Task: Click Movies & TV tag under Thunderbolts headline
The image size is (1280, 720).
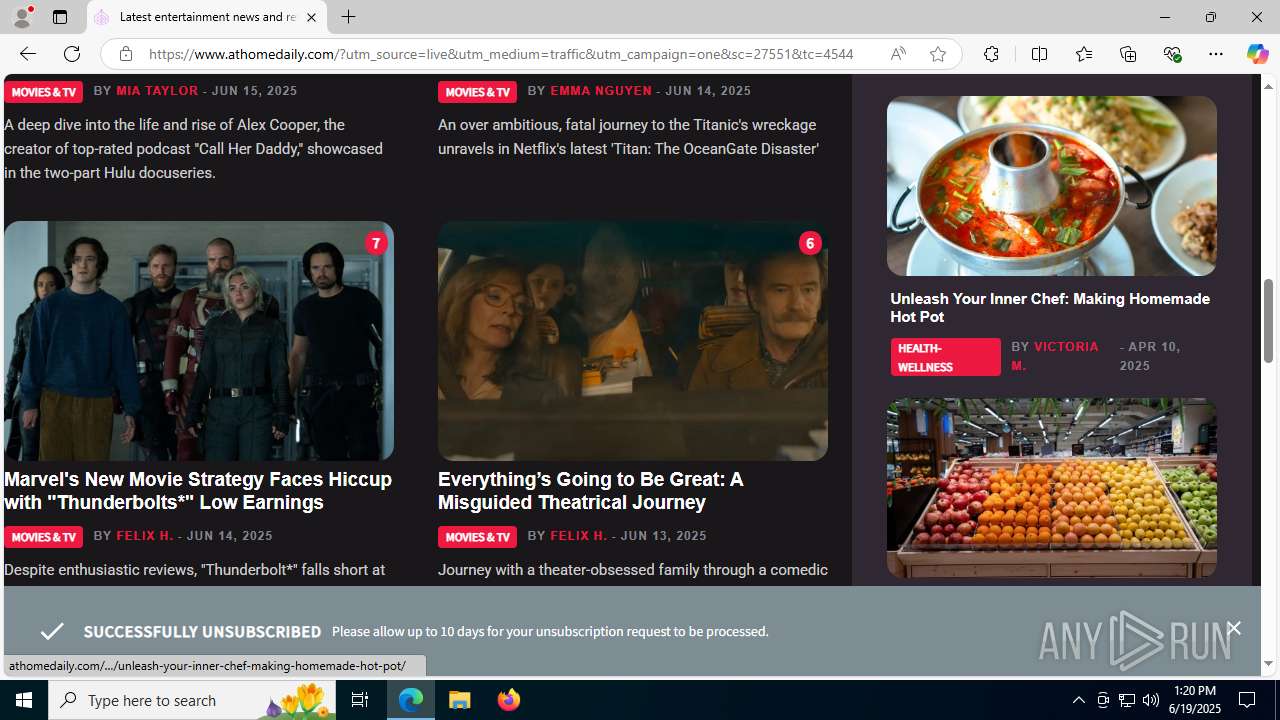Action: [x=43, y=536]
